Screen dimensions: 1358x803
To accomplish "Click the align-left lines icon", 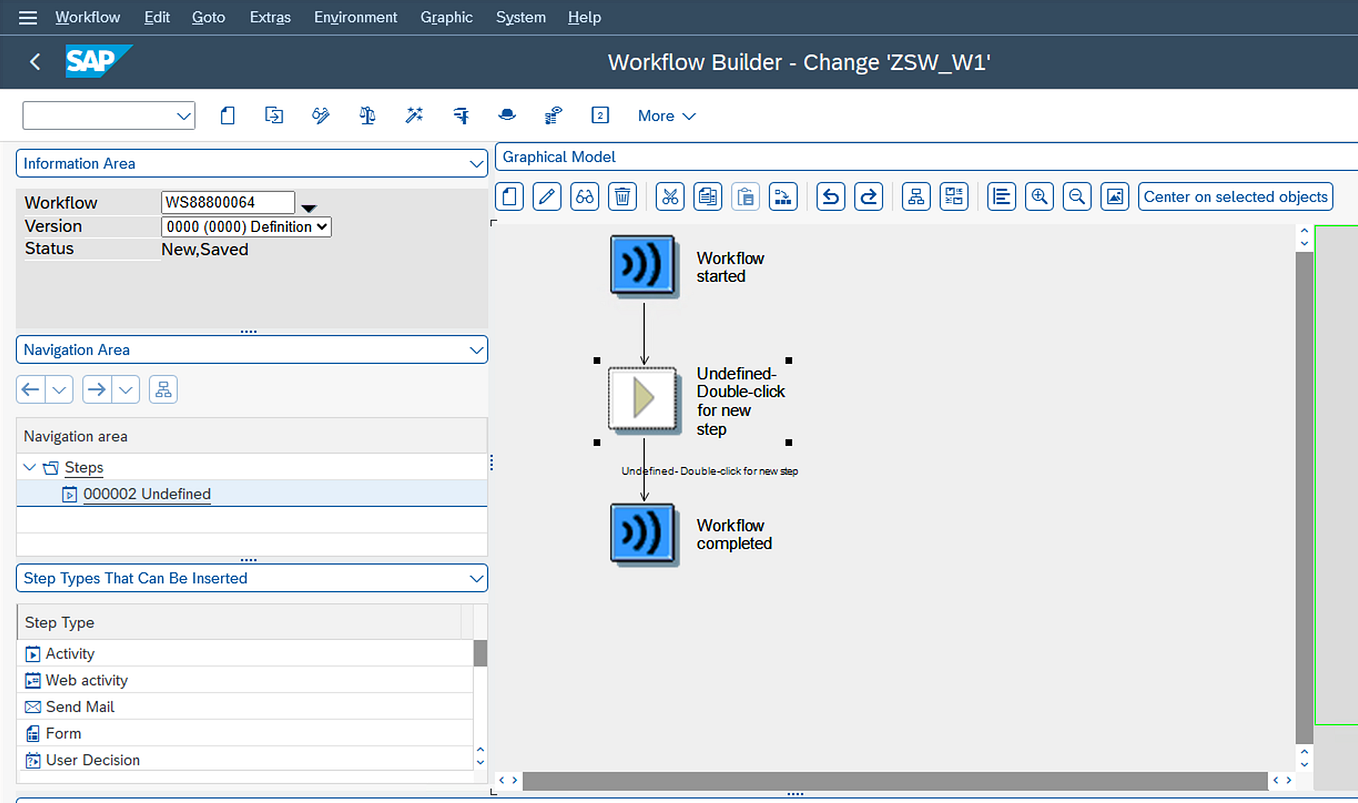I will click(x=1002, y=197).
